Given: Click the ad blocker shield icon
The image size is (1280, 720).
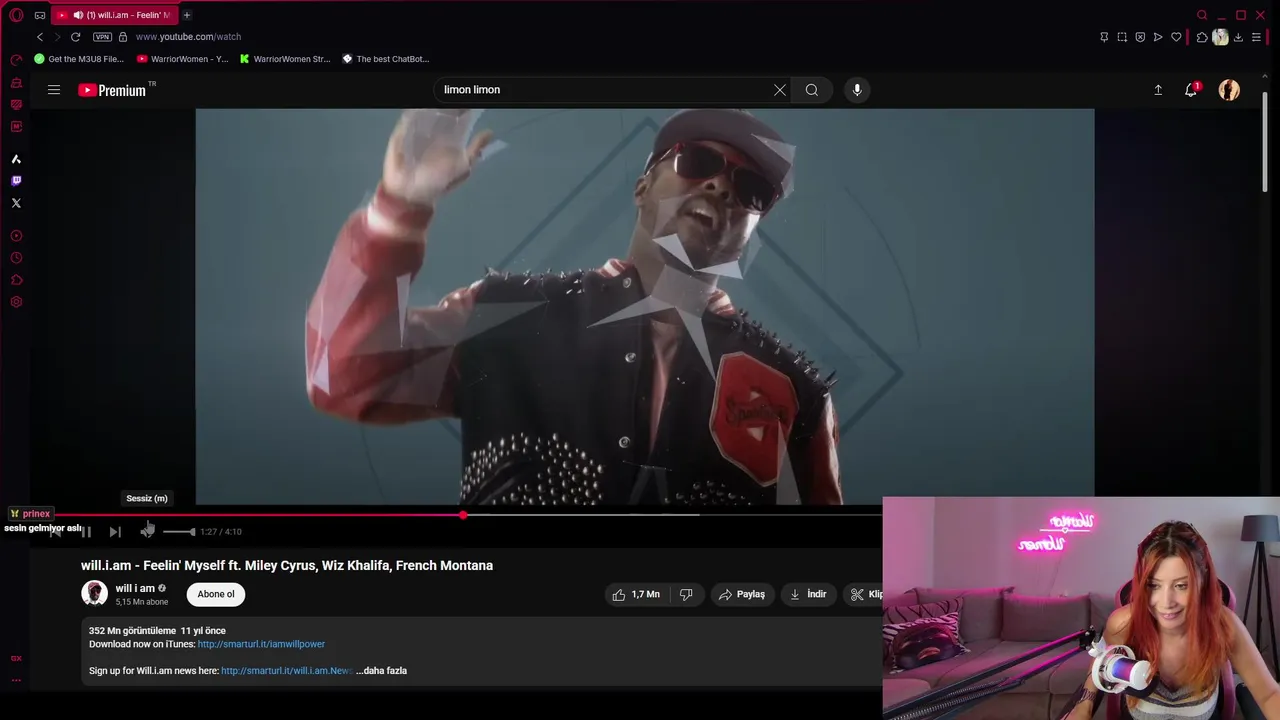Looking at the screenshot, I should 1140,37.
